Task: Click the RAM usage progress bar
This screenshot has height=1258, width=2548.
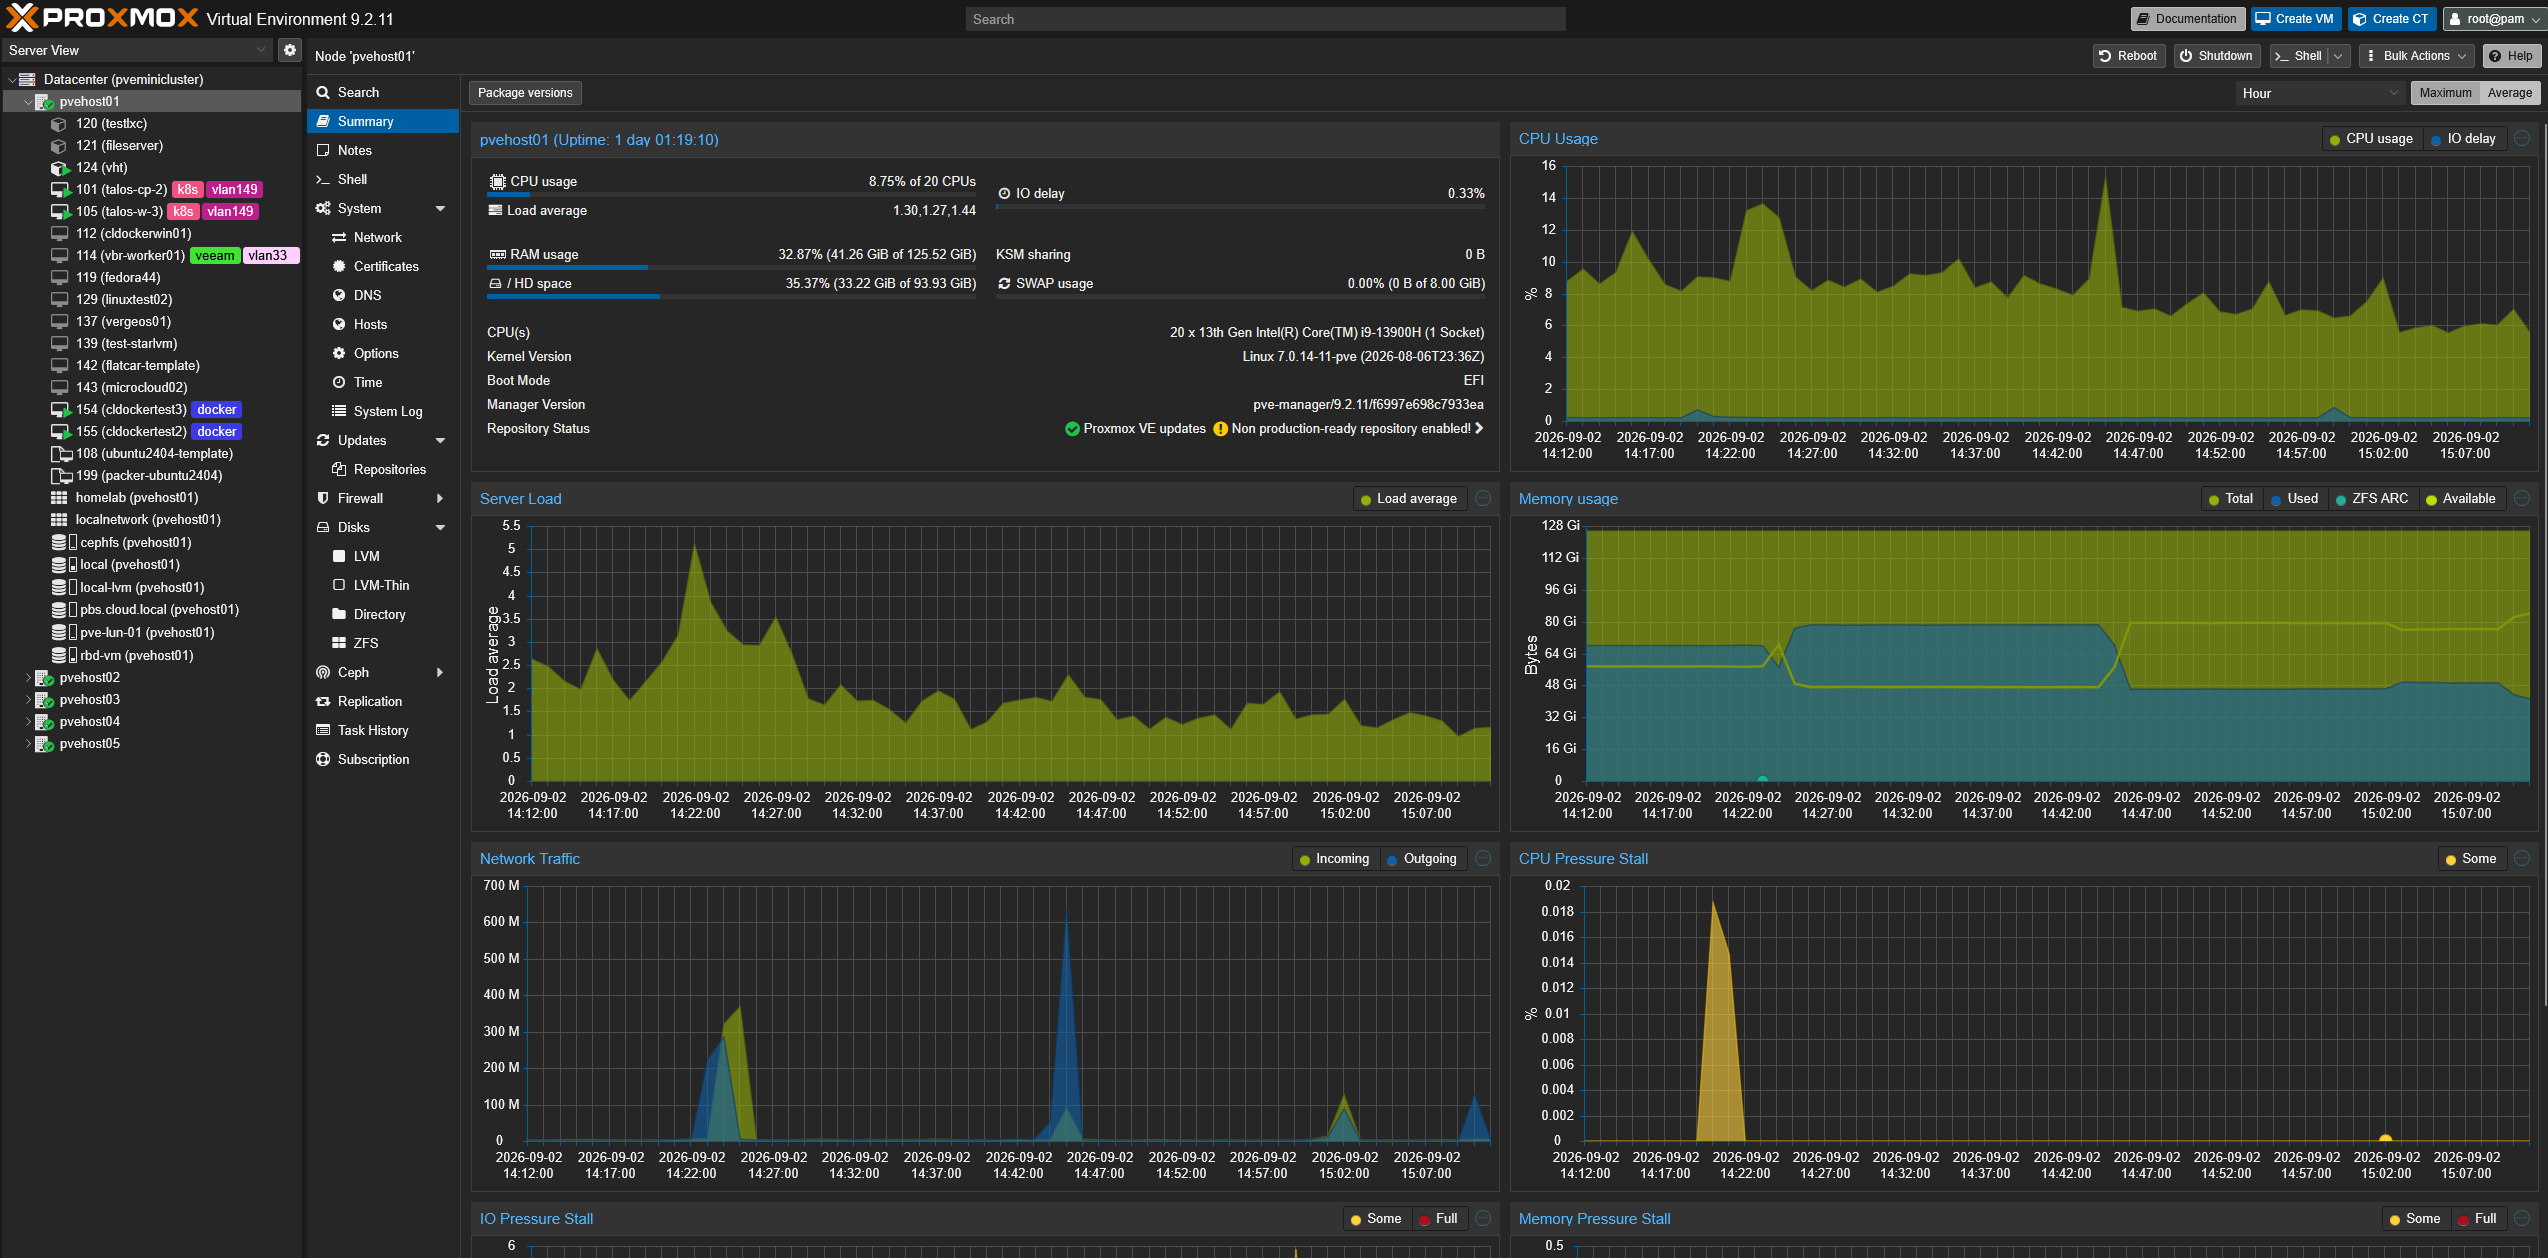Action: 732,268
